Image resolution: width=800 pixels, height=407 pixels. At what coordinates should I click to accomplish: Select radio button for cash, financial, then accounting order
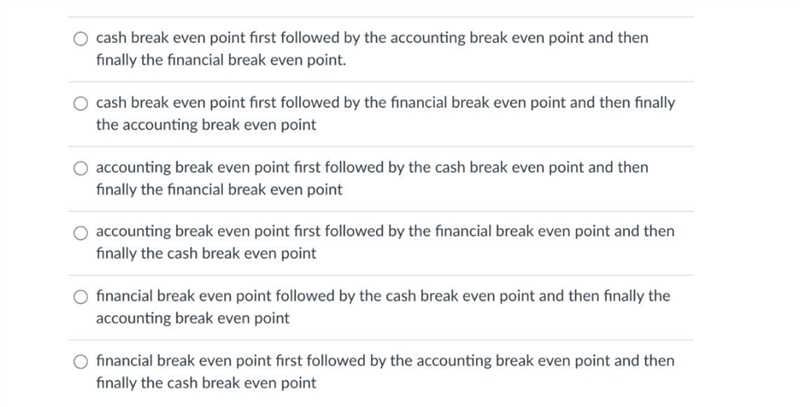[81, 104]
